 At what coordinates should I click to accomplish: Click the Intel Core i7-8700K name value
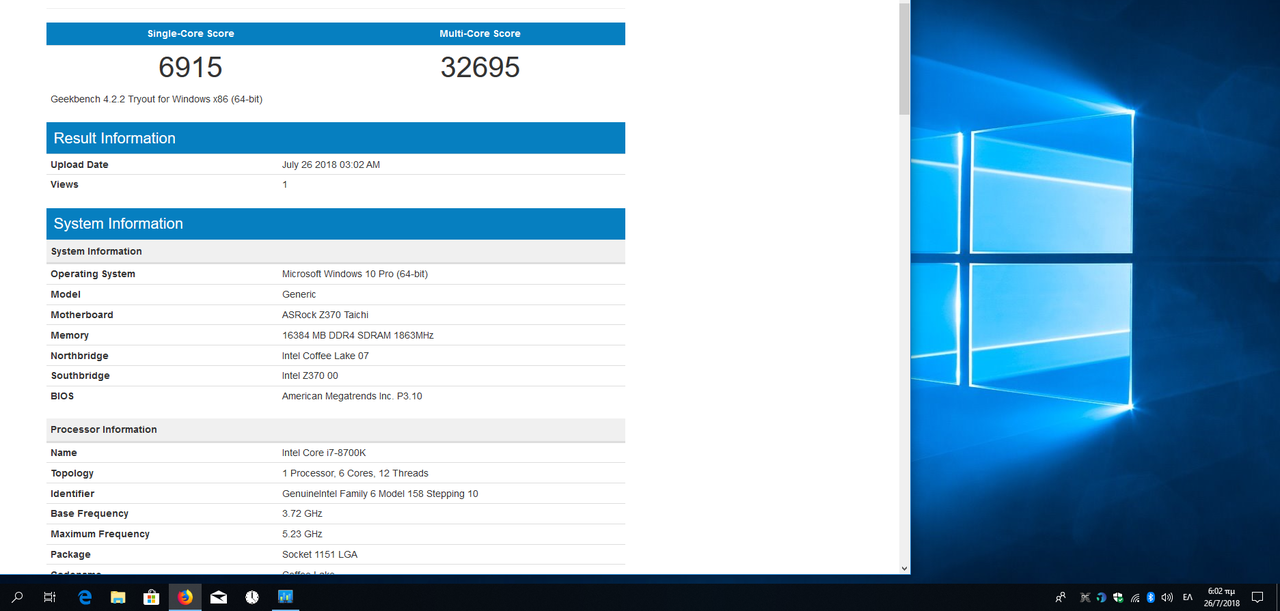[x=323, y=453]
